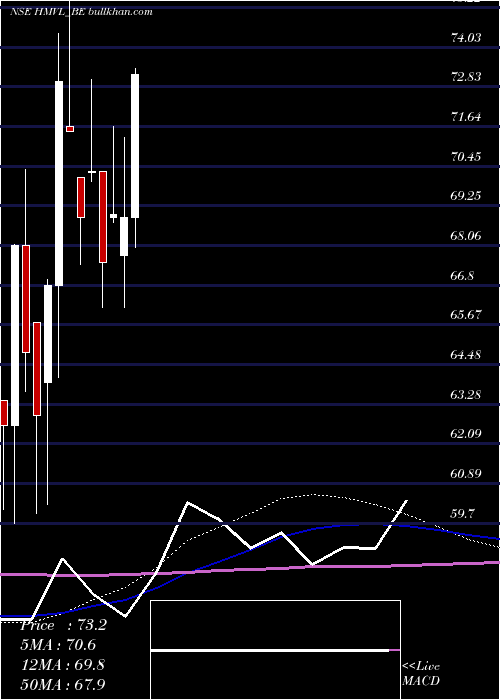Image resolution: width=500 pixels, height=700 pixels.
Task: Click the '<<Live MACD' label
Action: (x=421, y=673)
